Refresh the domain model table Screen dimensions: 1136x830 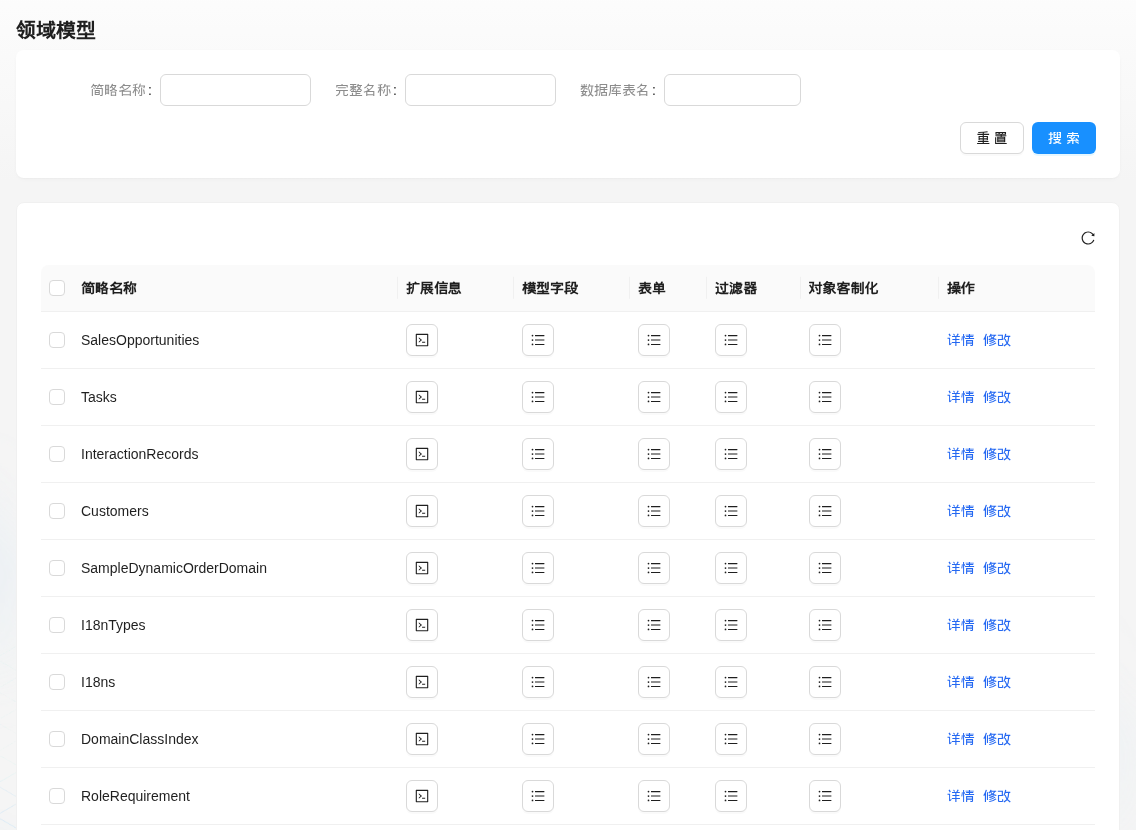click(1087, 238)
